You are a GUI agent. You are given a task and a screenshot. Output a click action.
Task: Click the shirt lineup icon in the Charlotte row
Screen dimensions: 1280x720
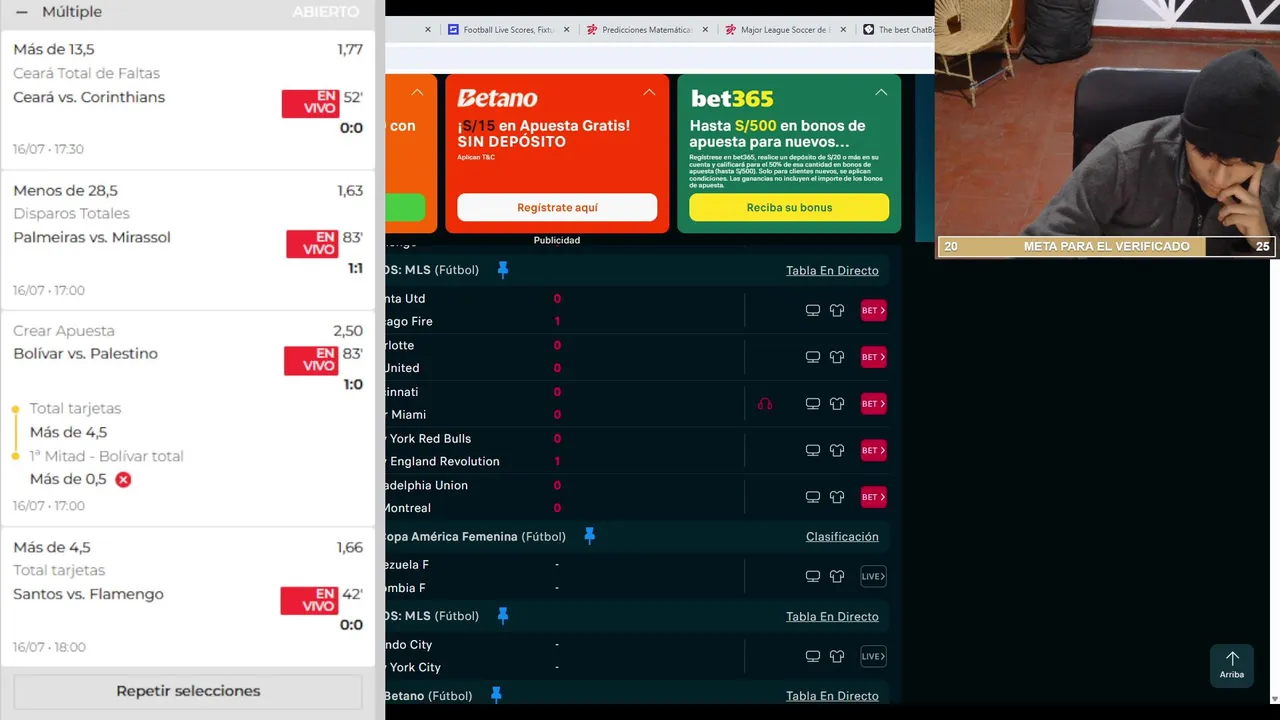(x=837, y=357)
